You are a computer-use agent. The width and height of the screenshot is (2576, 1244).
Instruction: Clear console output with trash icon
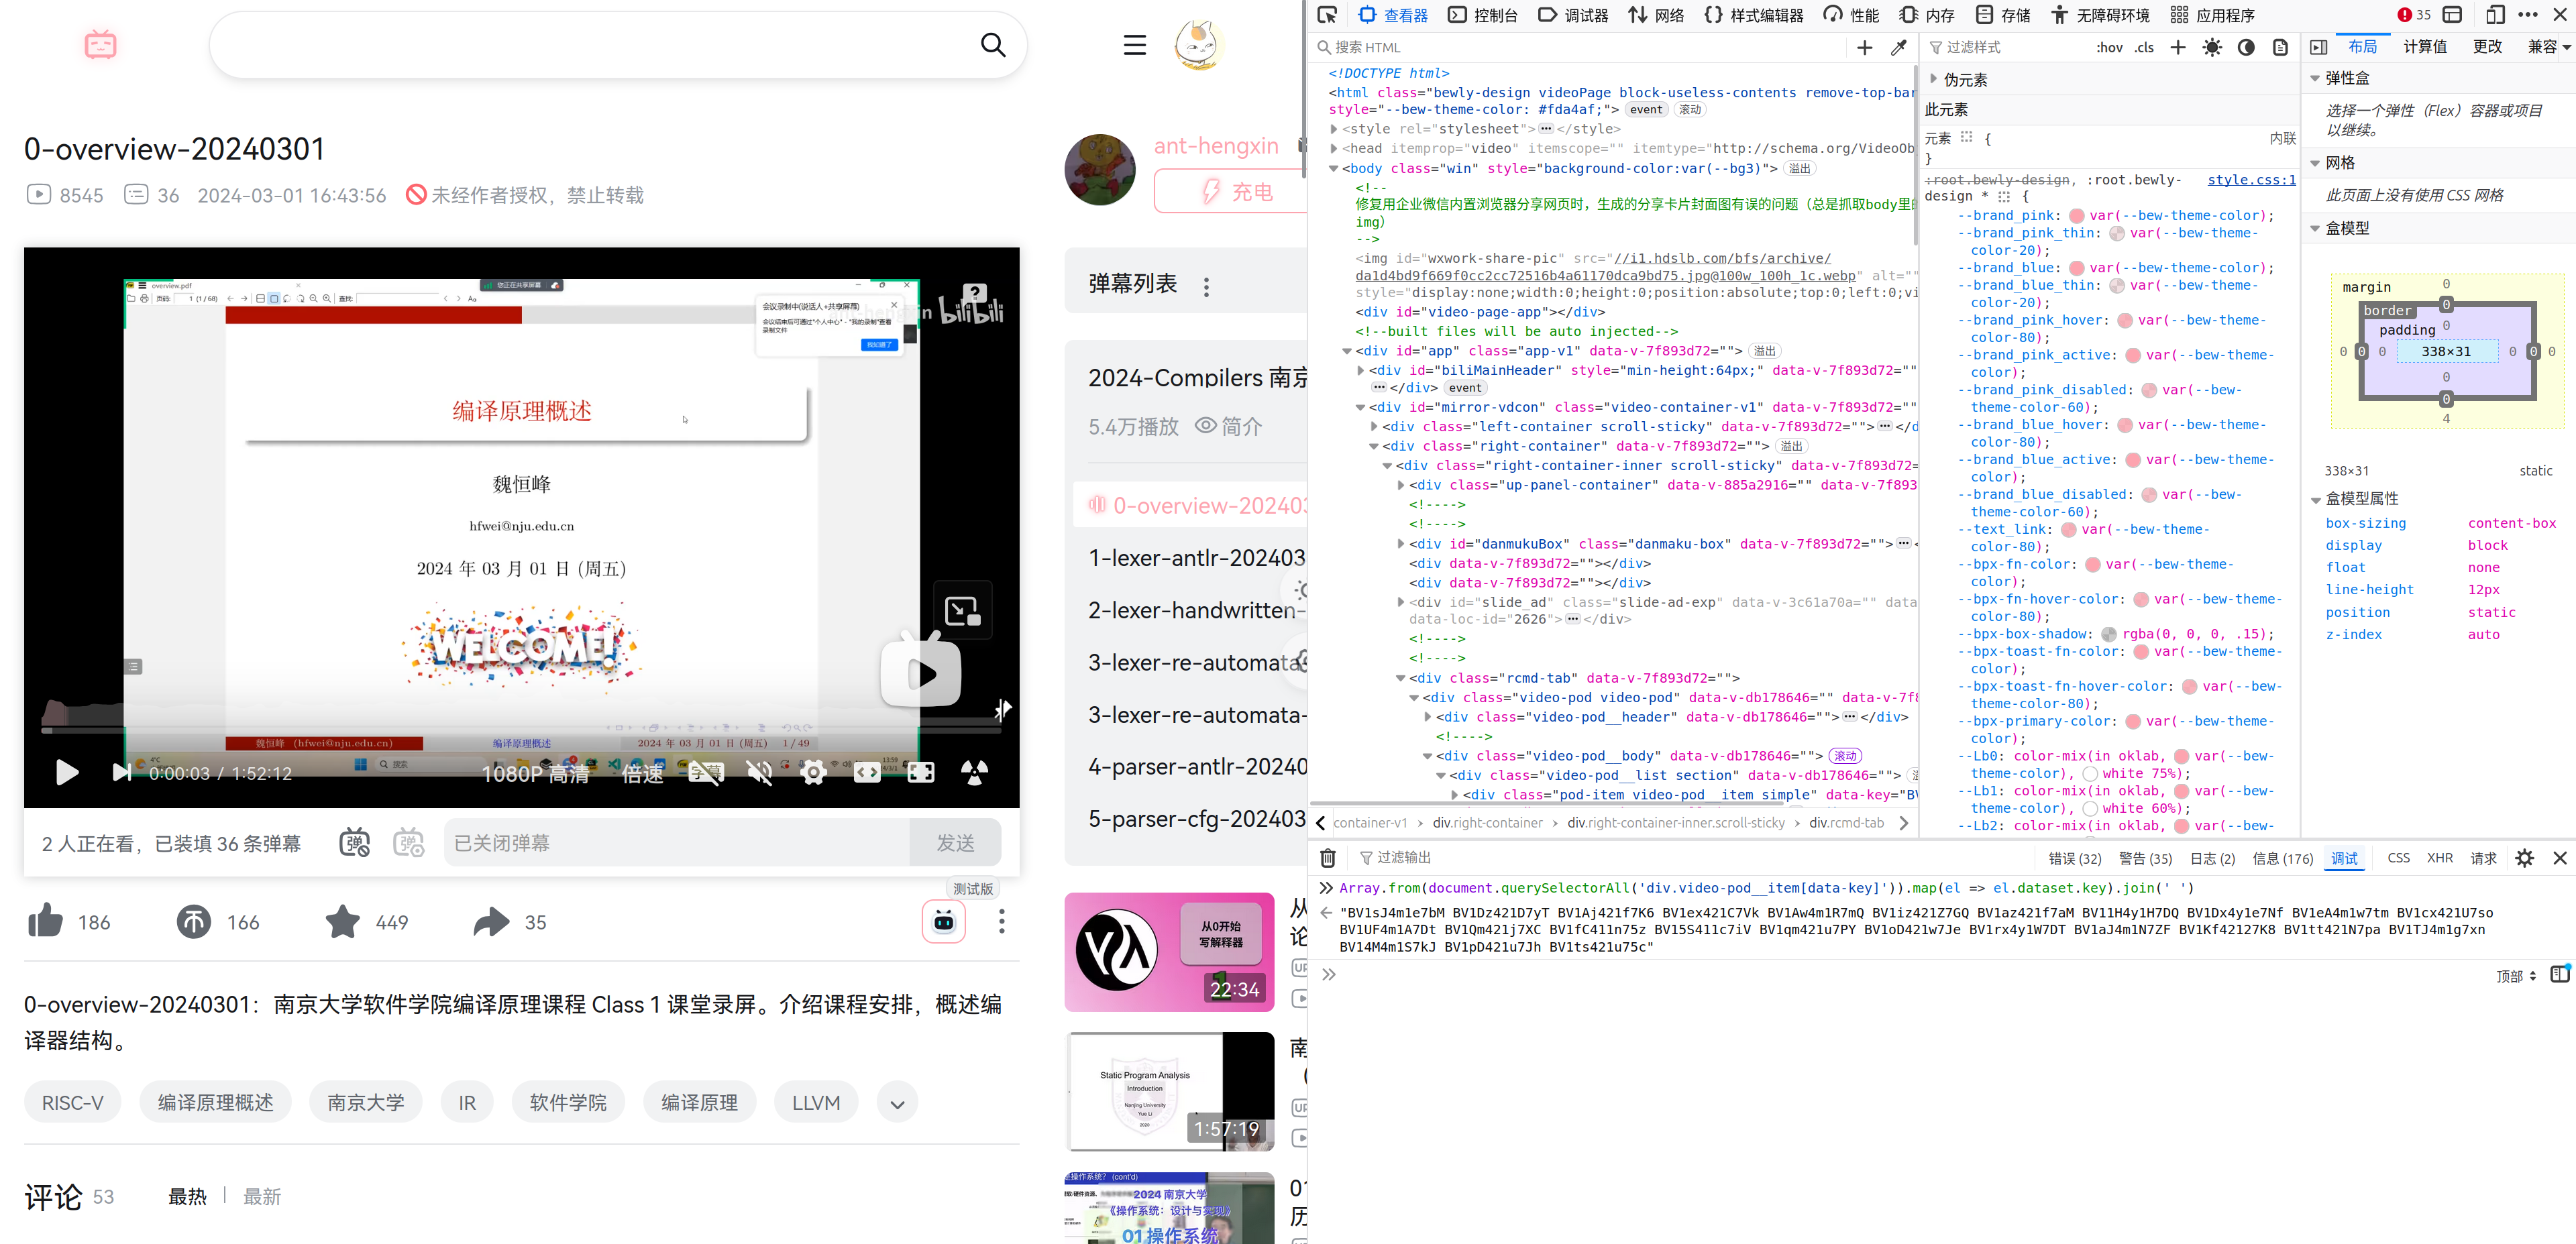click(1328, 858)
